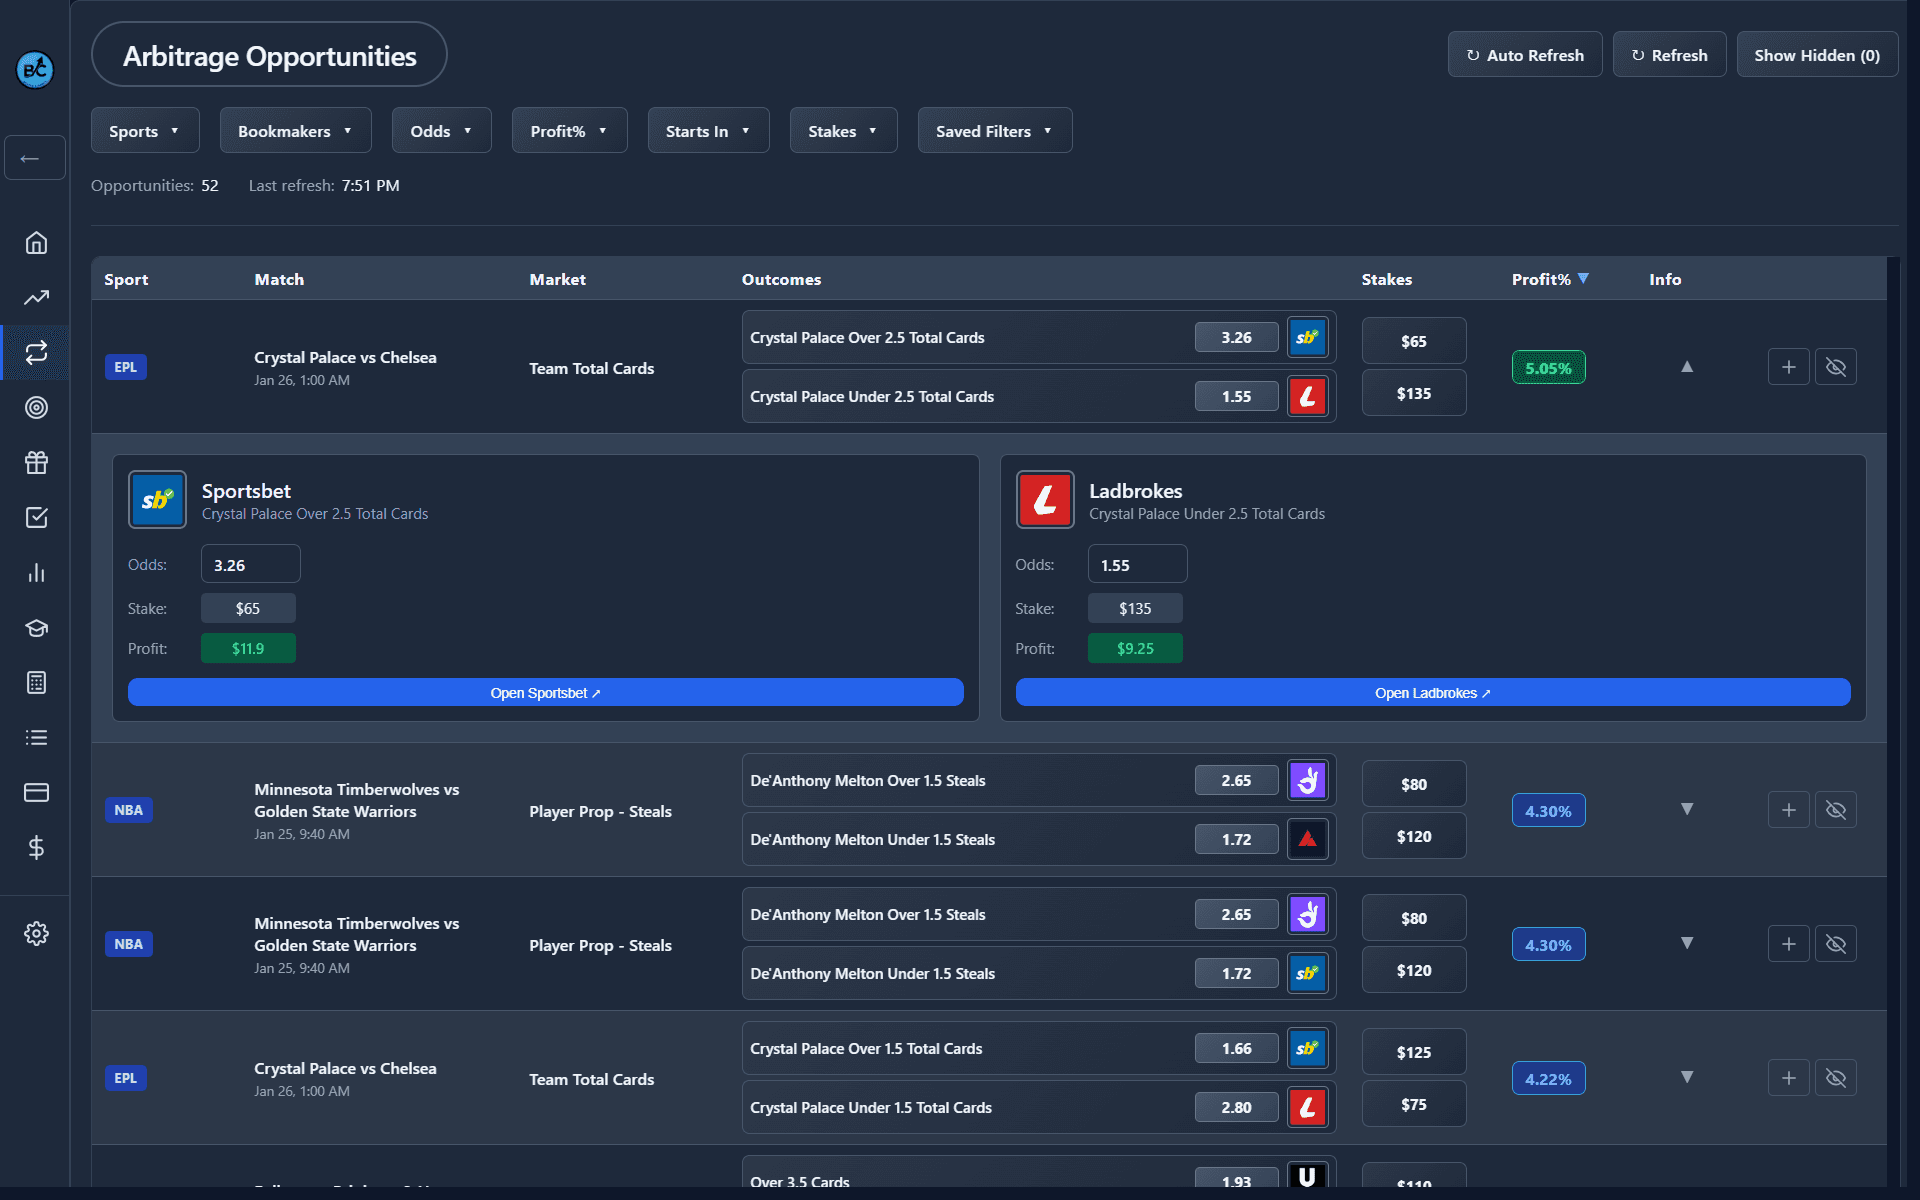This screenshot has height=1200, width=1920.
Task: Click the green 5.05% profit badge
Action: [1548, 368]
